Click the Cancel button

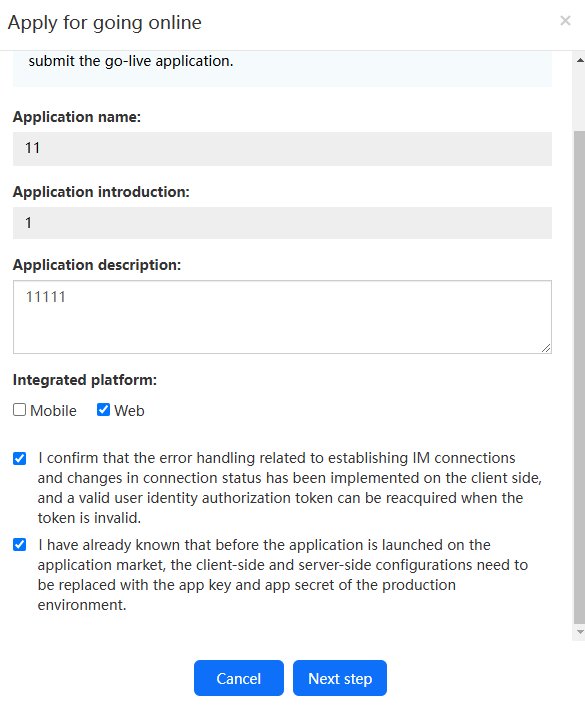[238, 678]
